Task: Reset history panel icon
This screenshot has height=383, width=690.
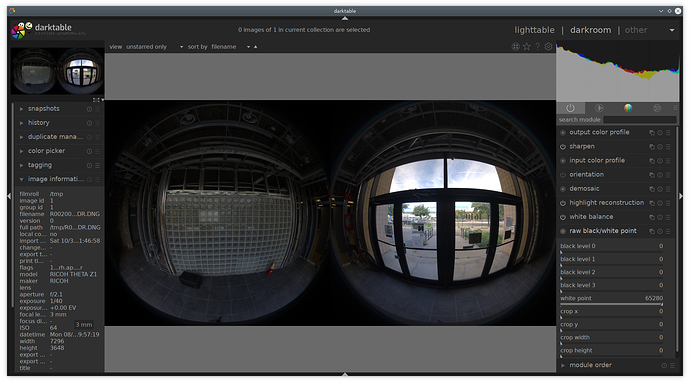Action: pyautogui.click(x=89, y=123)
